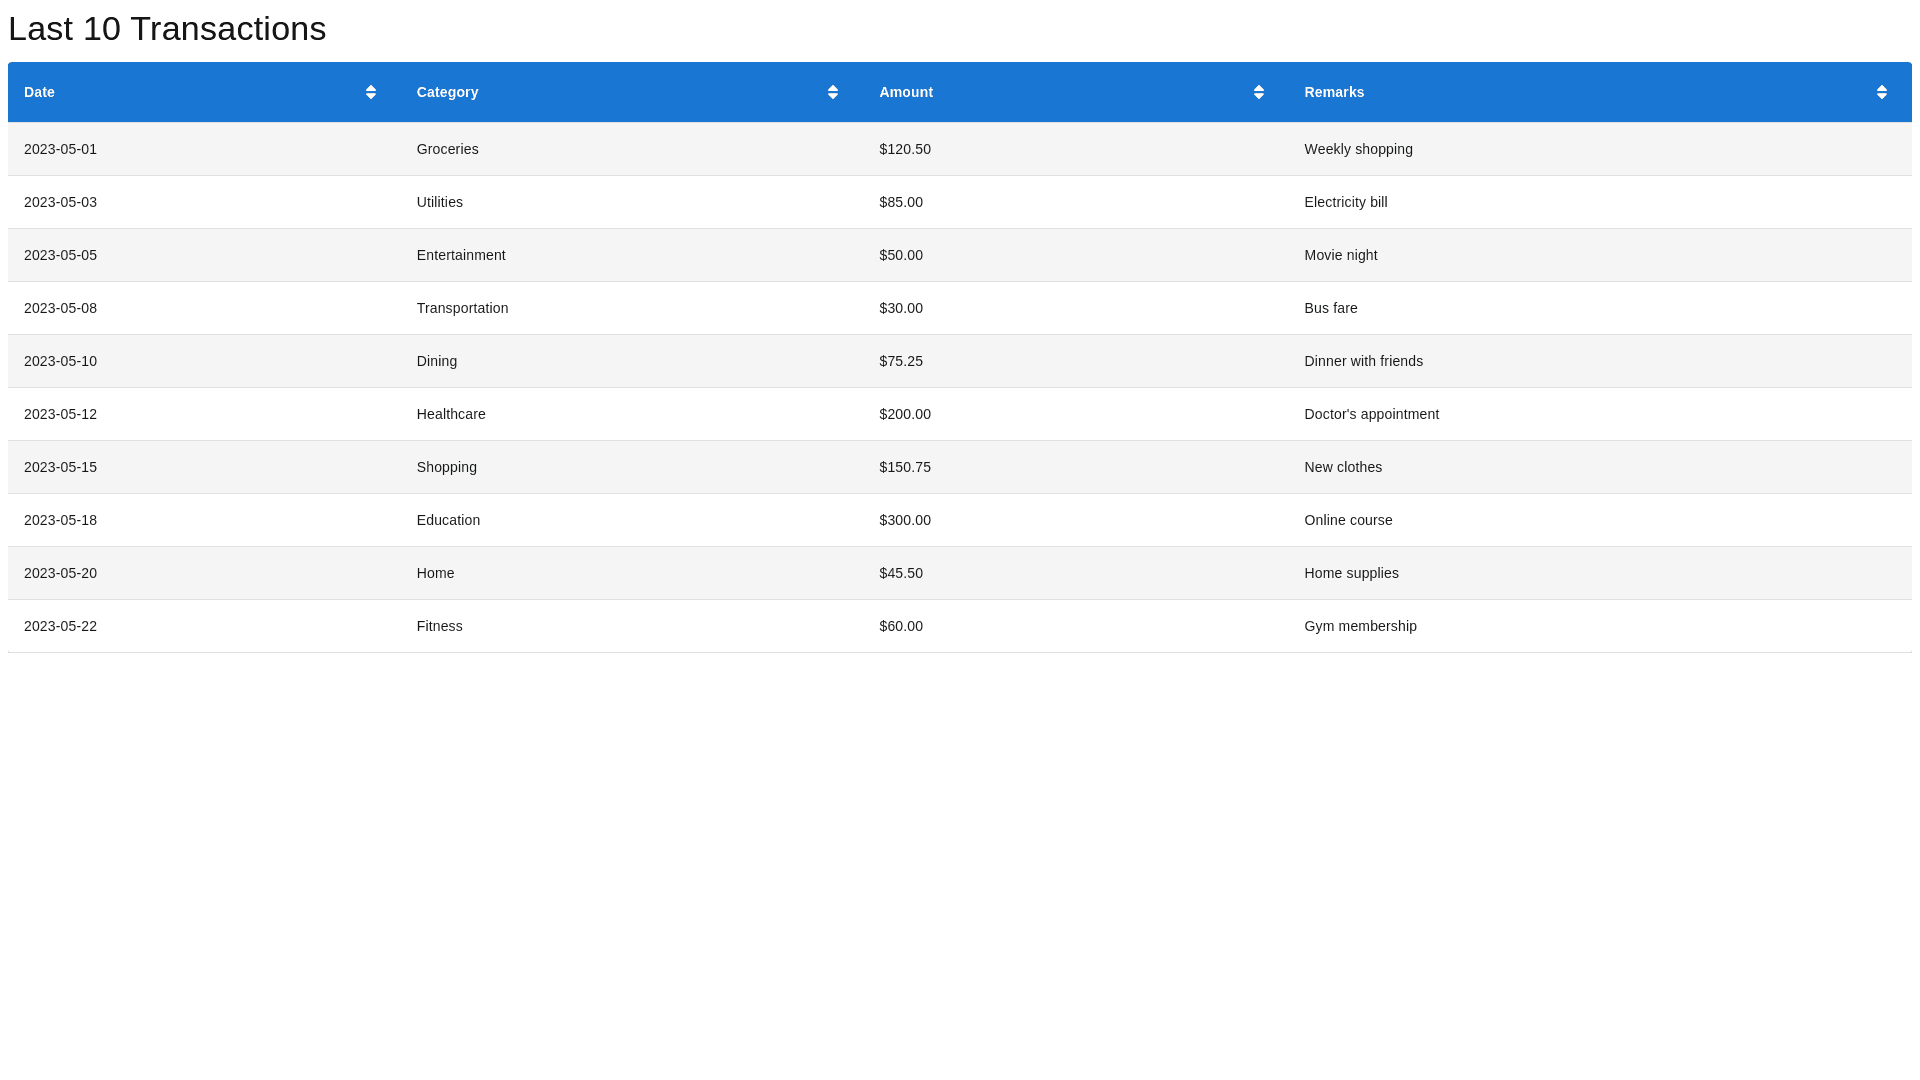Click the Last 10 Transactions heading
1920x1080 pixels.
click(x=167, y=29)
